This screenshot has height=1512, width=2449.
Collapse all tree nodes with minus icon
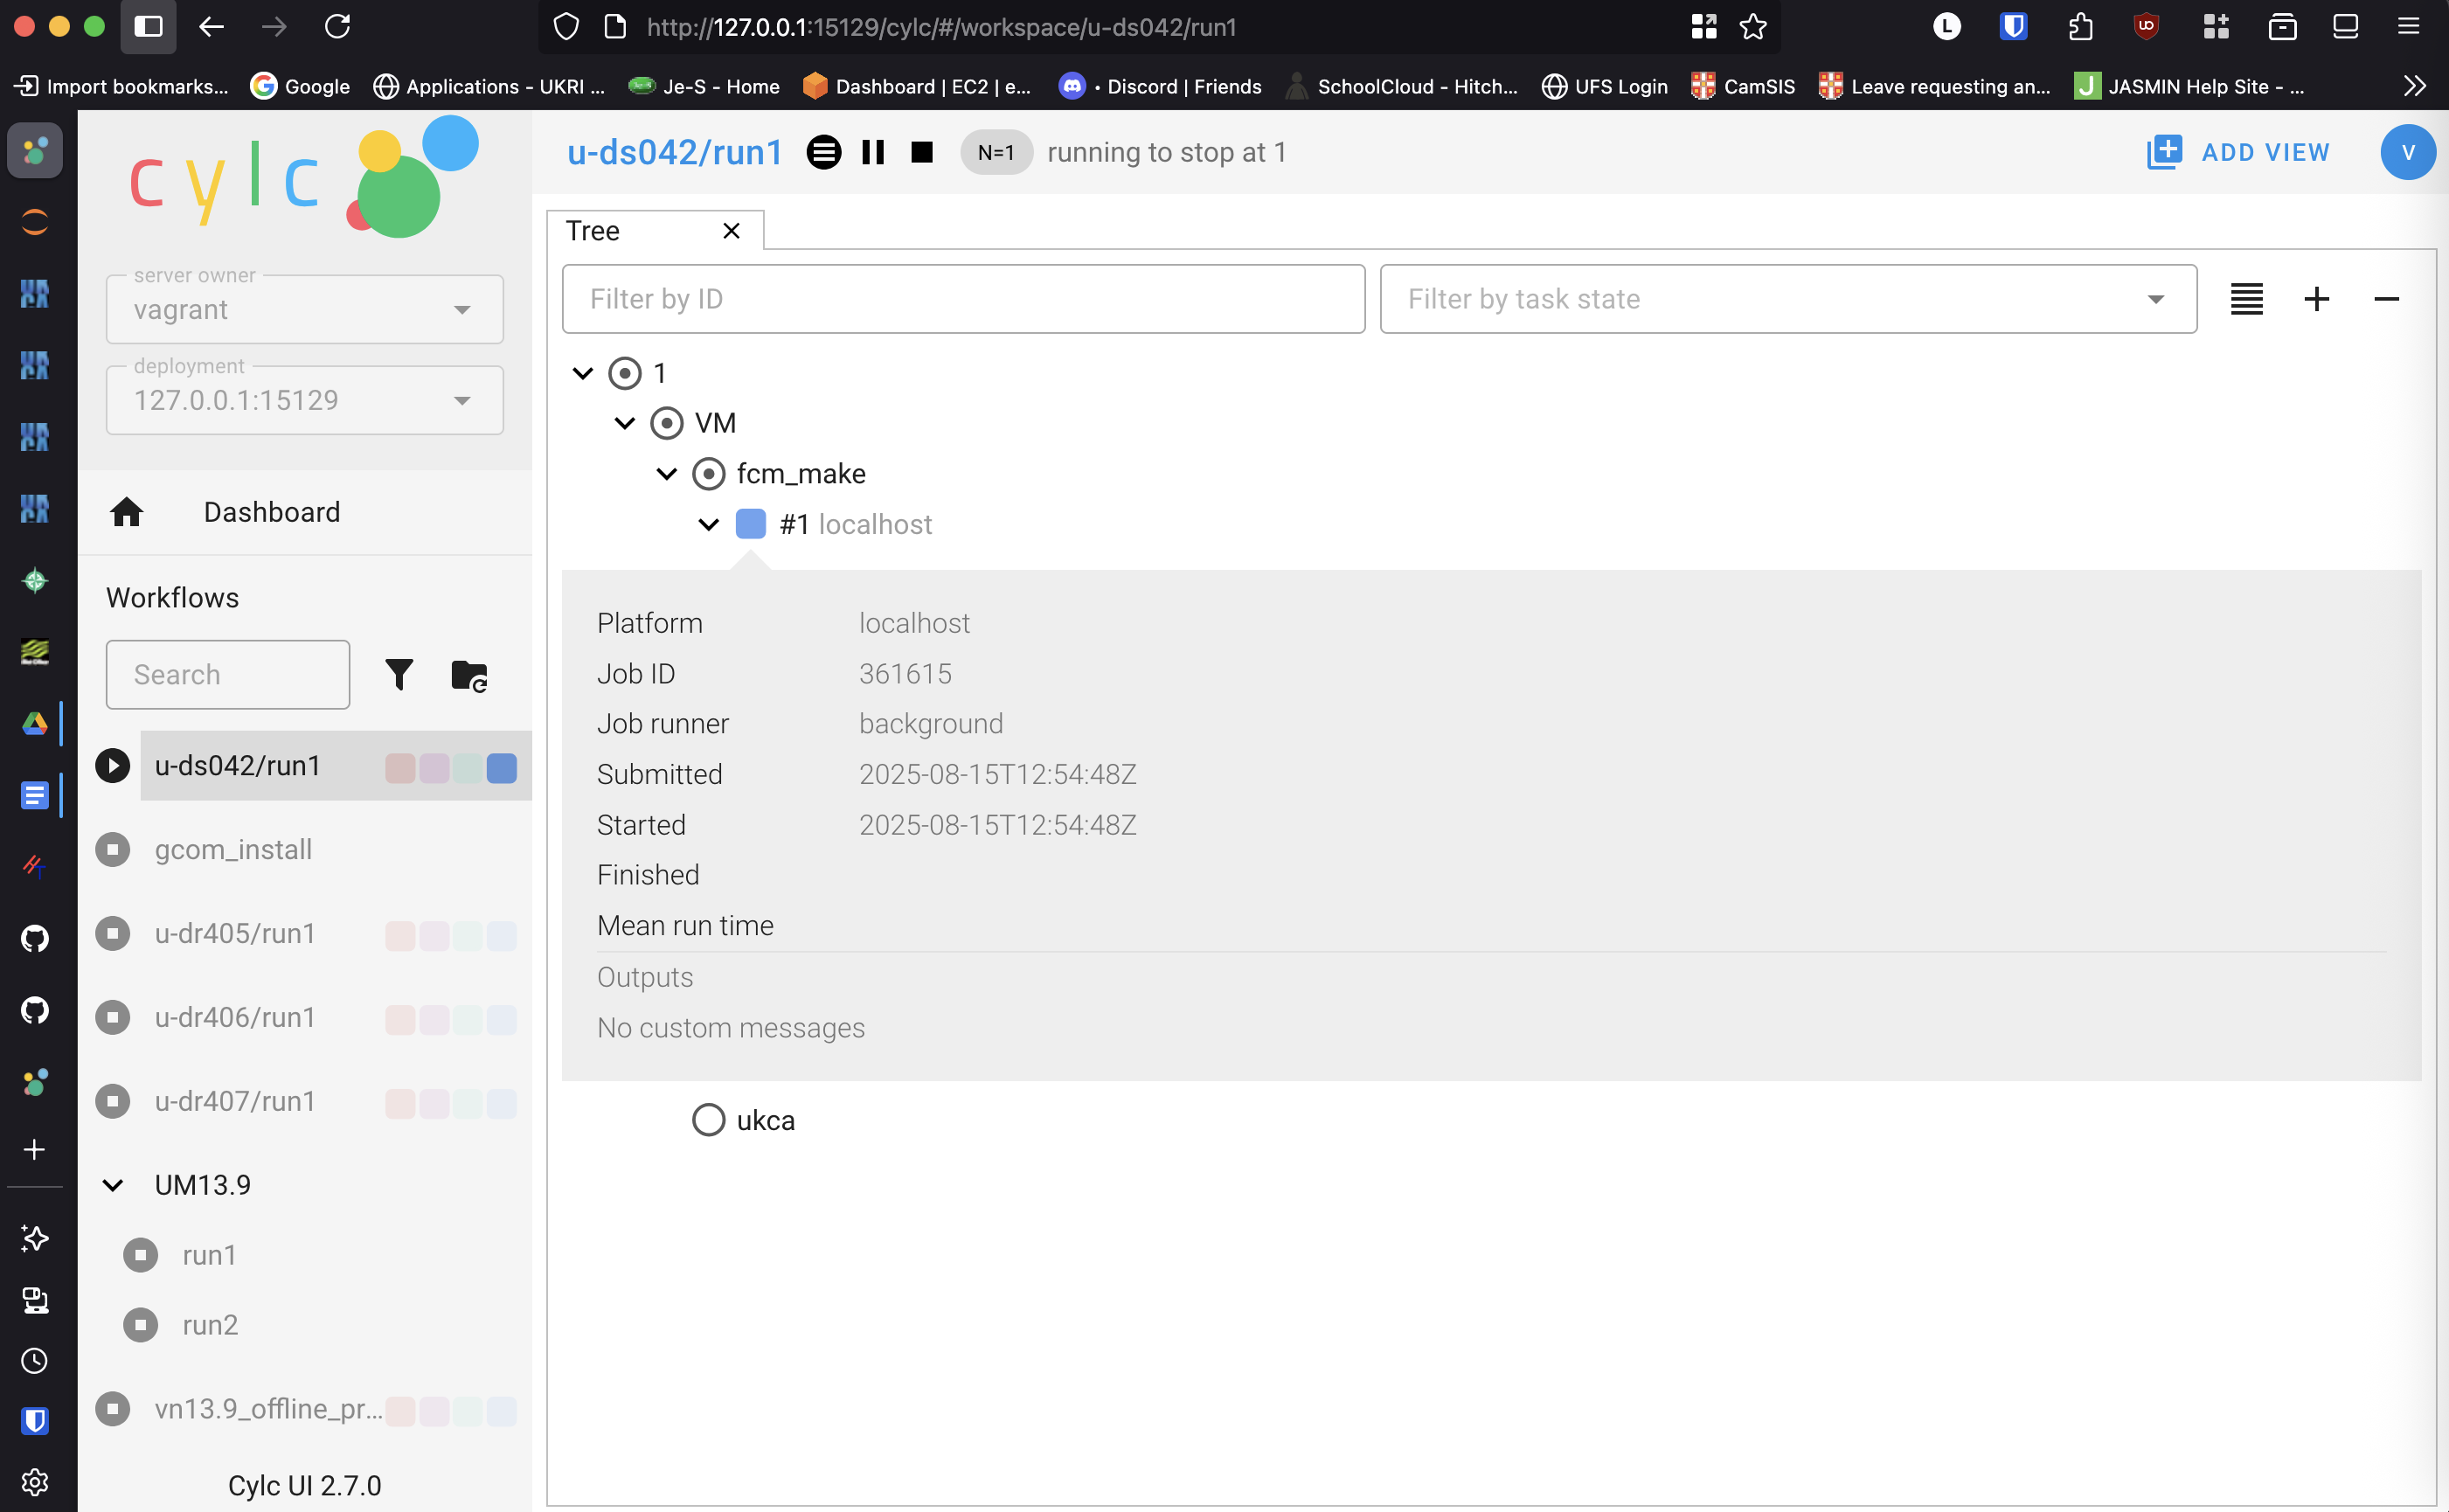point(2386,299)
